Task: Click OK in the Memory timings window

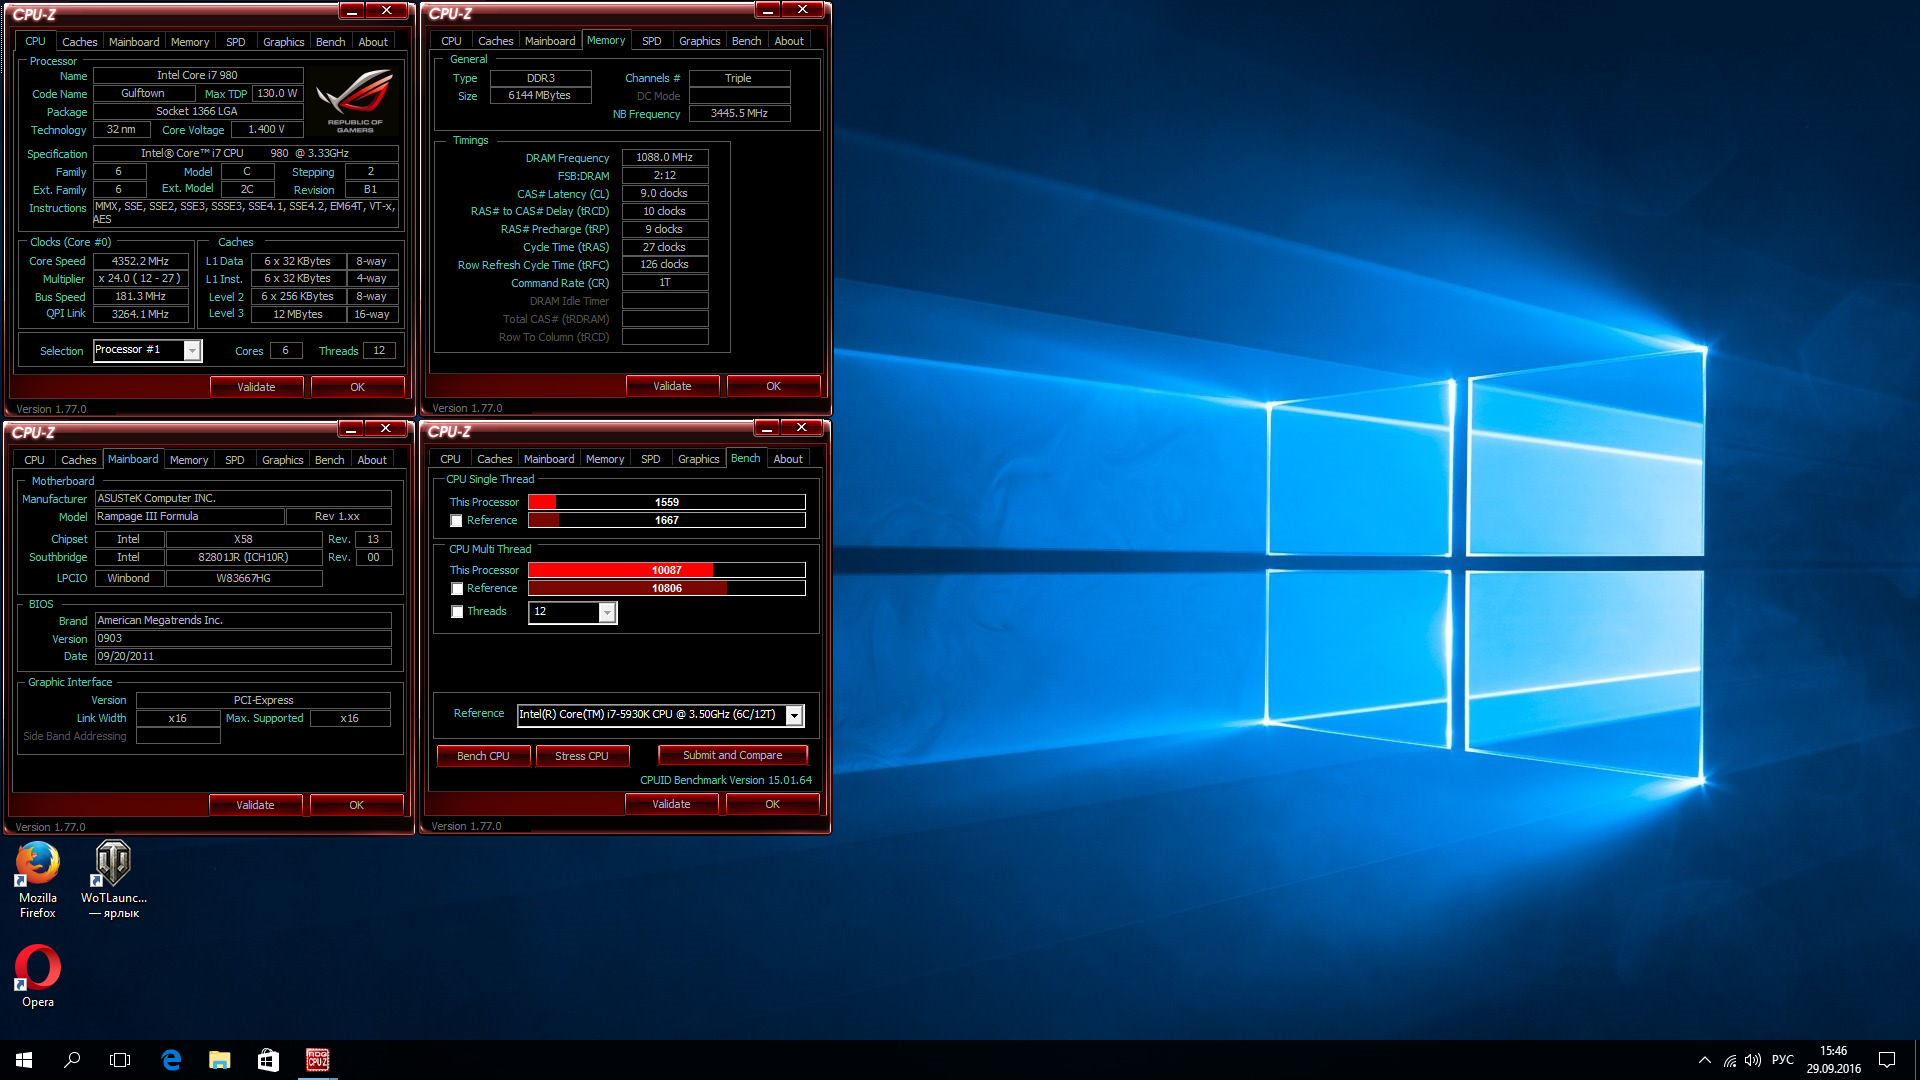Action: tap(773, 386)
